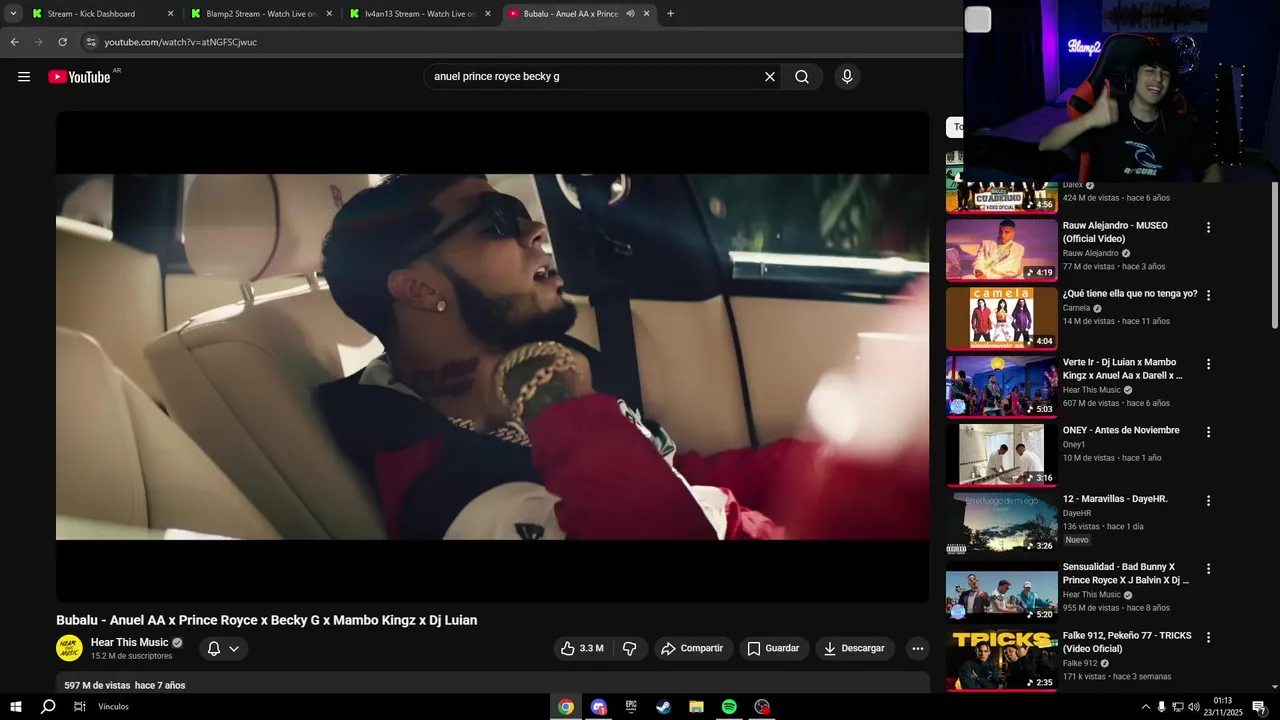Screen dimensions: 1280x720
Task: Open Spotify from the taskbar
Action: point(729,707)
